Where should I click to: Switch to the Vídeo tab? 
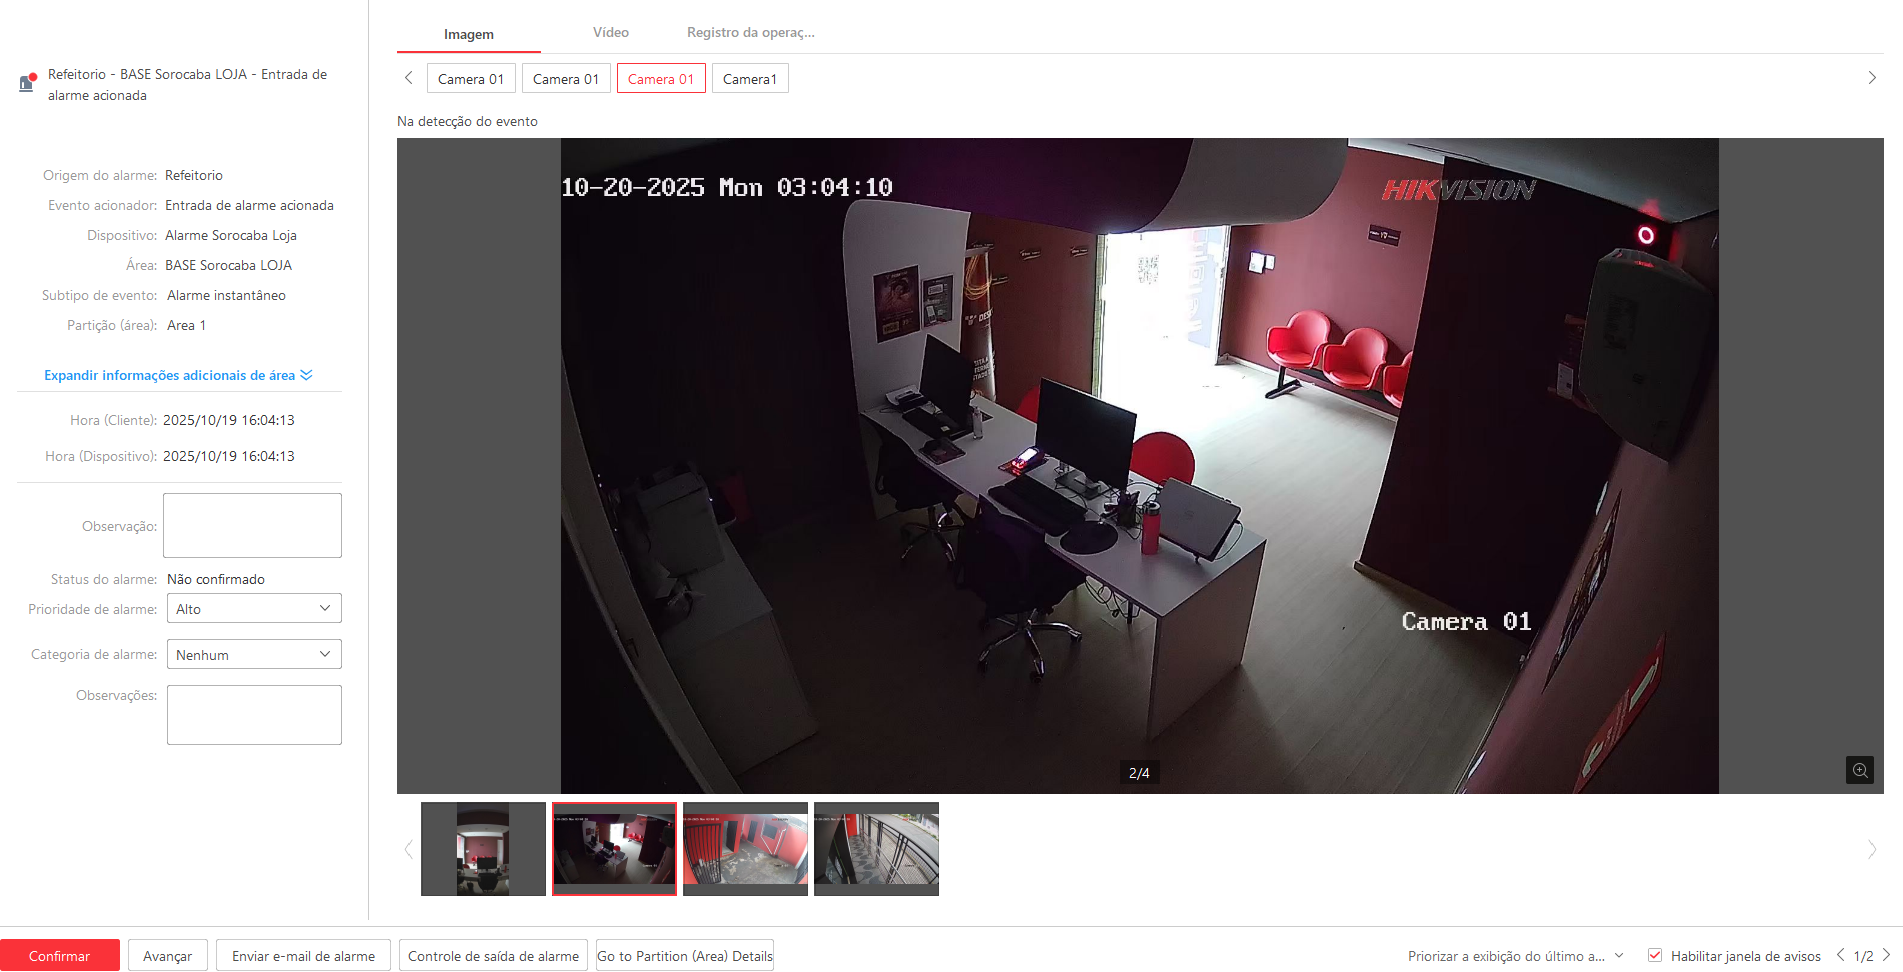(x=610, y=33)
